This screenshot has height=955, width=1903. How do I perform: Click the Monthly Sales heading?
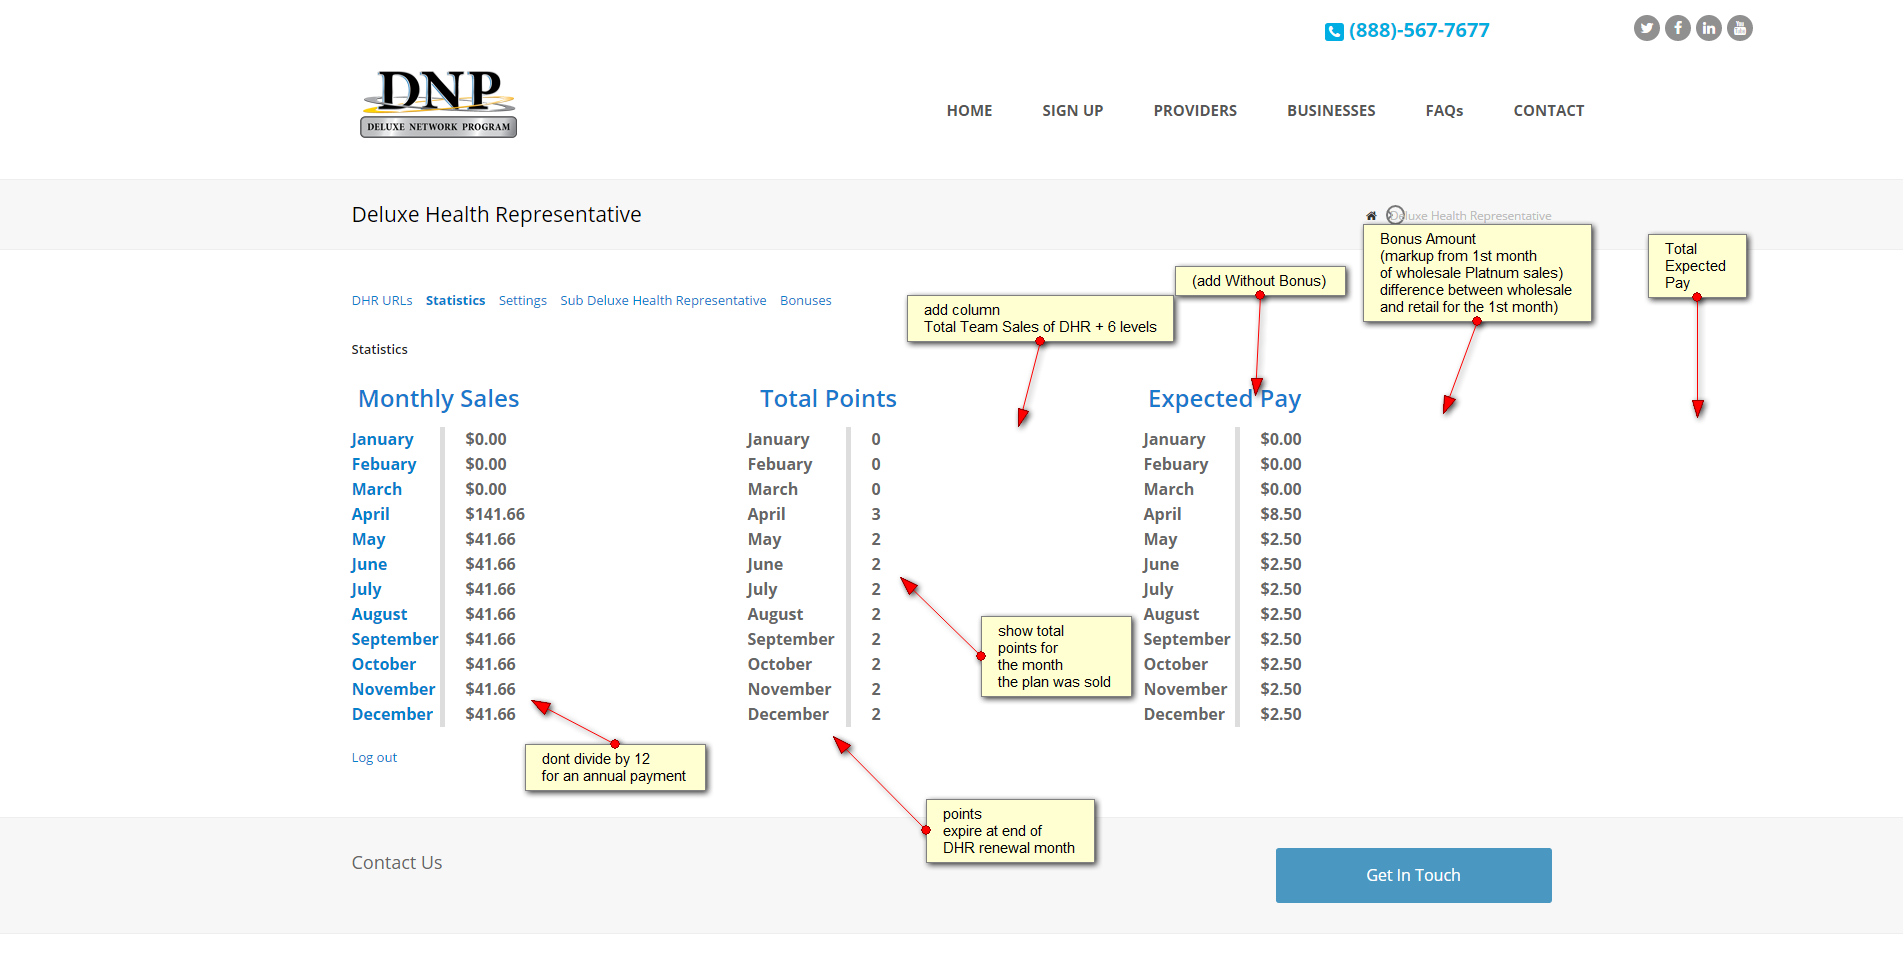[439, 399]
